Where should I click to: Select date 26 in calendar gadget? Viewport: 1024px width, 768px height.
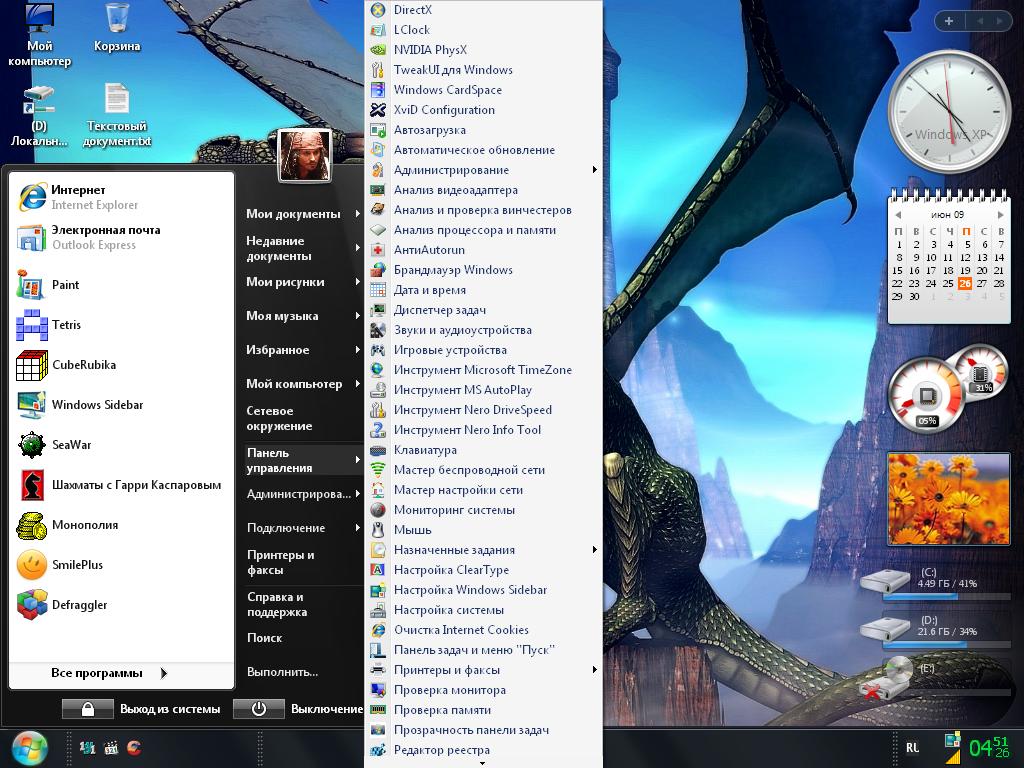pos(965,283)
